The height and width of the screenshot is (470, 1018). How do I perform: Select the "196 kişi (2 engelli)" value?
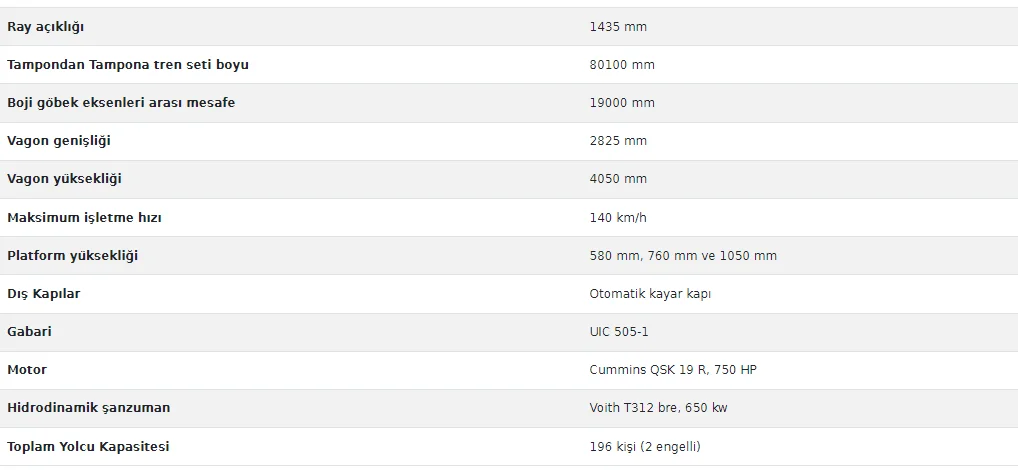pos(645,447)
